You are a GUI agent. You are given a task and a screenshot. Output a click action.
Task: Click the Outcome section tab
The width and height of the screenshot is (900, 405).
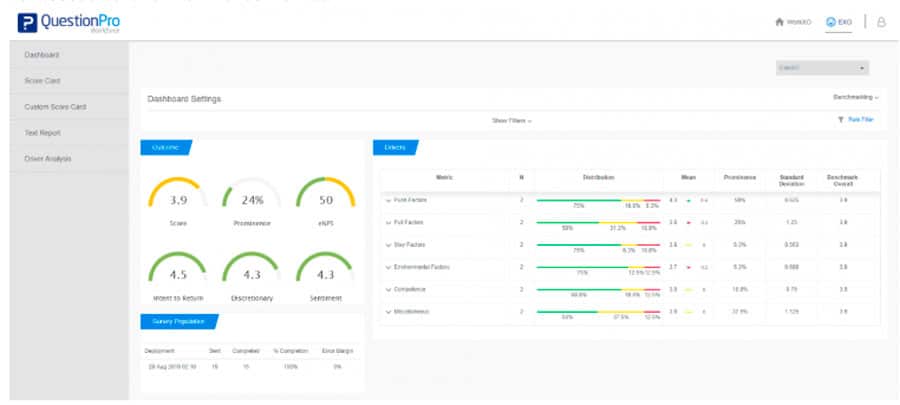[x=165, y=147]
